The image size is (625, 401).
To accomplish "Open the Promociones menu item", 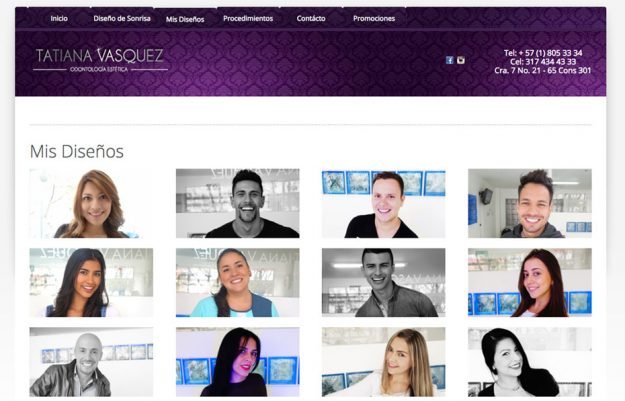I will pyautogui.click(x=374, y=18).
